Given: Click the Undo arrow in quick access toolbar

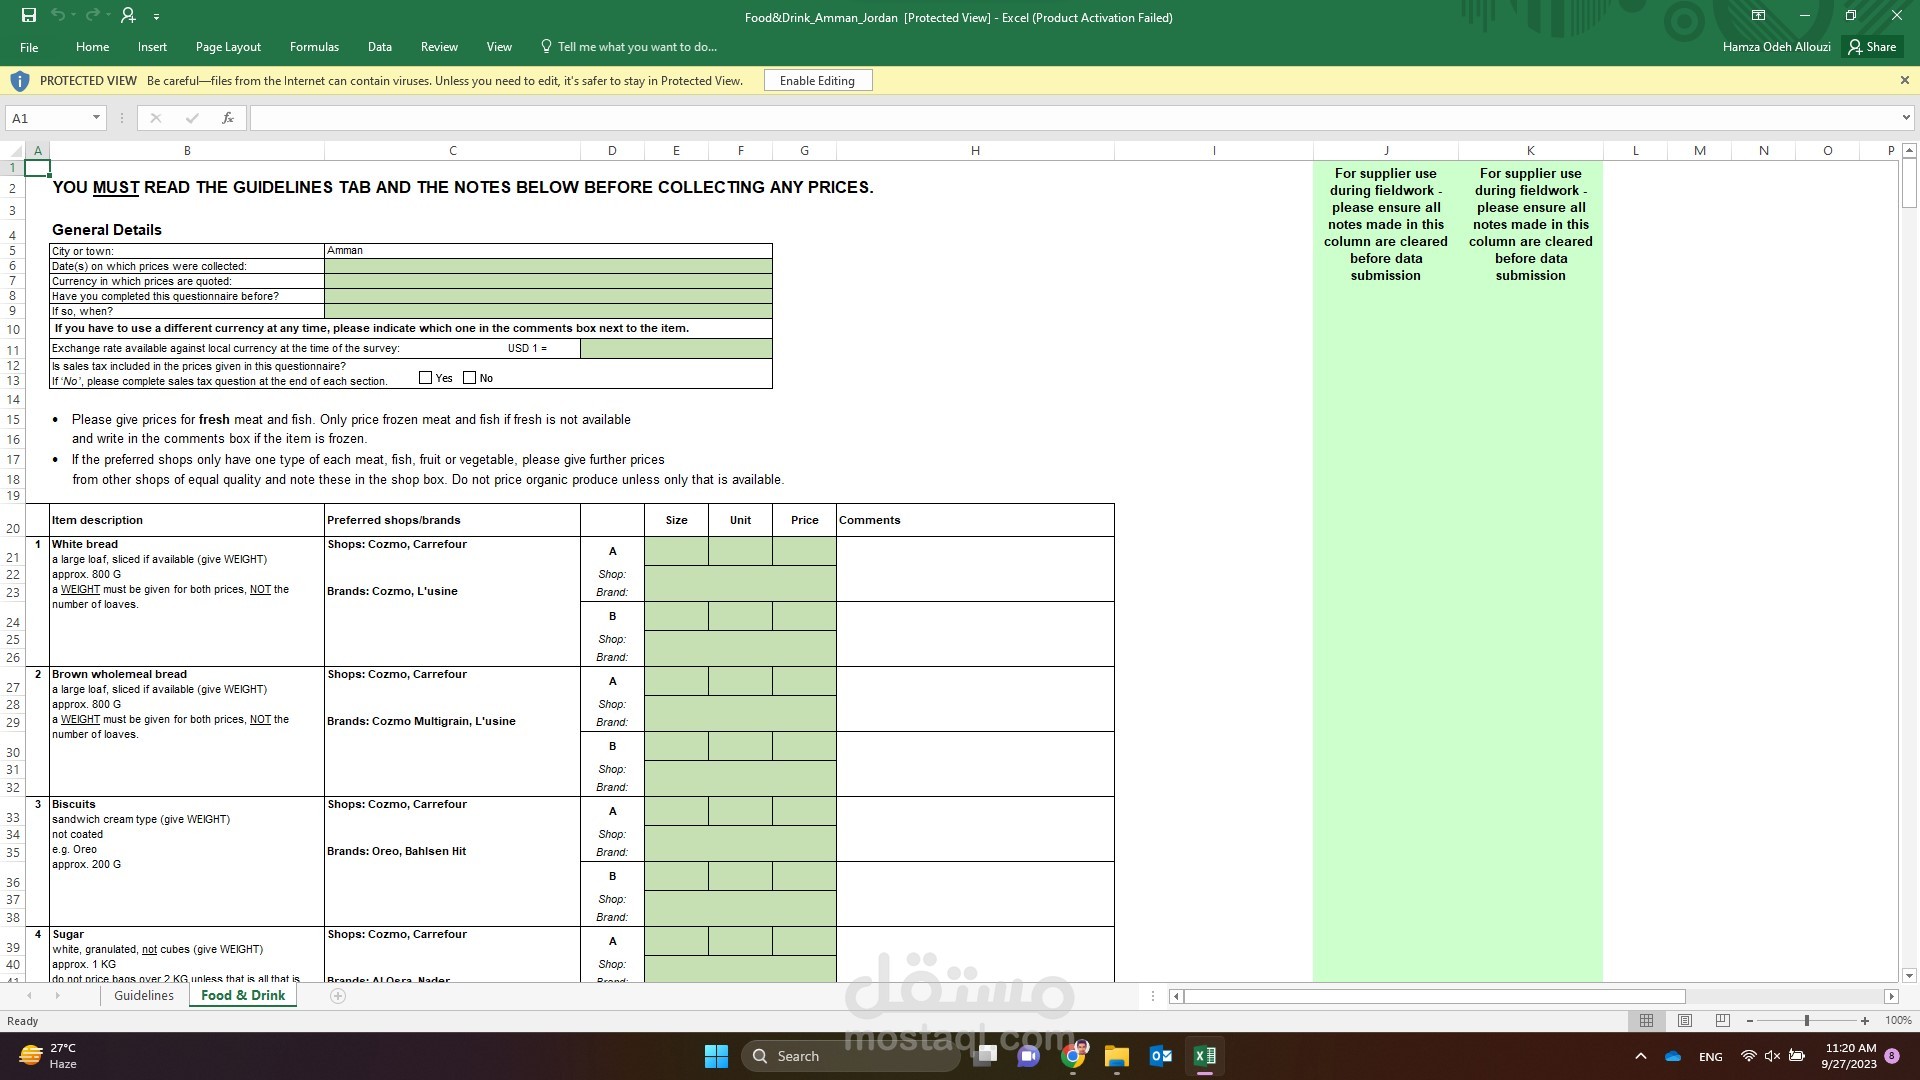Looking at the screenshot, I should click(58, 15).
